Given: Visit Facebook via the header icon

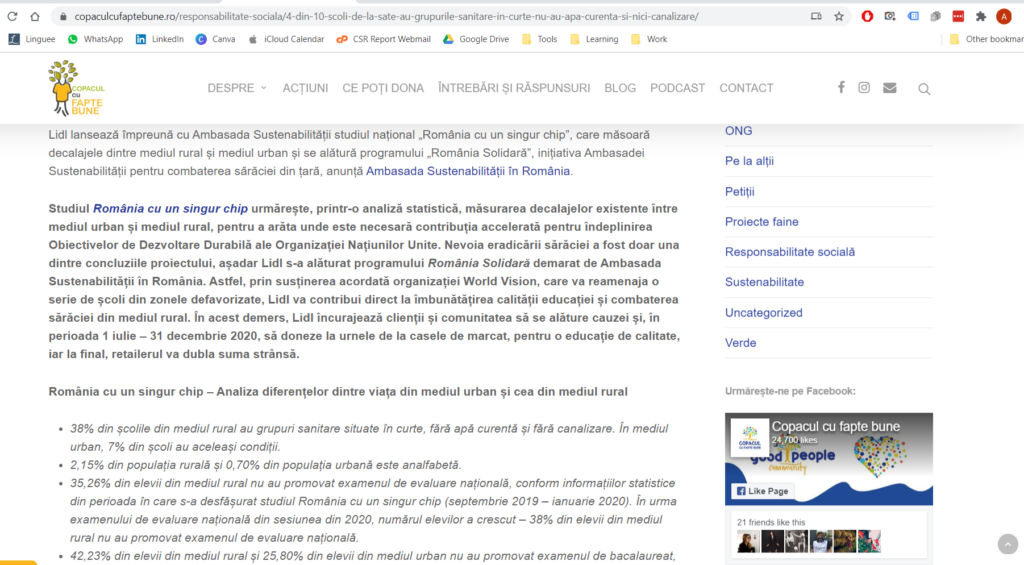Looking at the screenshot, I should point(841,88).
